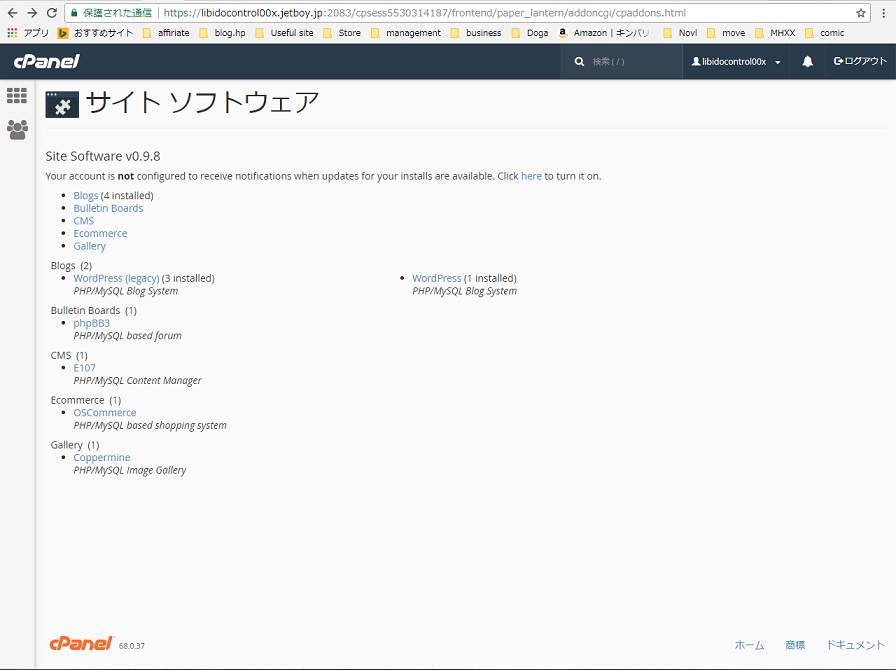Viewport: 896px width, 670px height.
Task: Expand the libidocontrol00x user dropdown
Action: pyautogui.click(x=736, y=61)
